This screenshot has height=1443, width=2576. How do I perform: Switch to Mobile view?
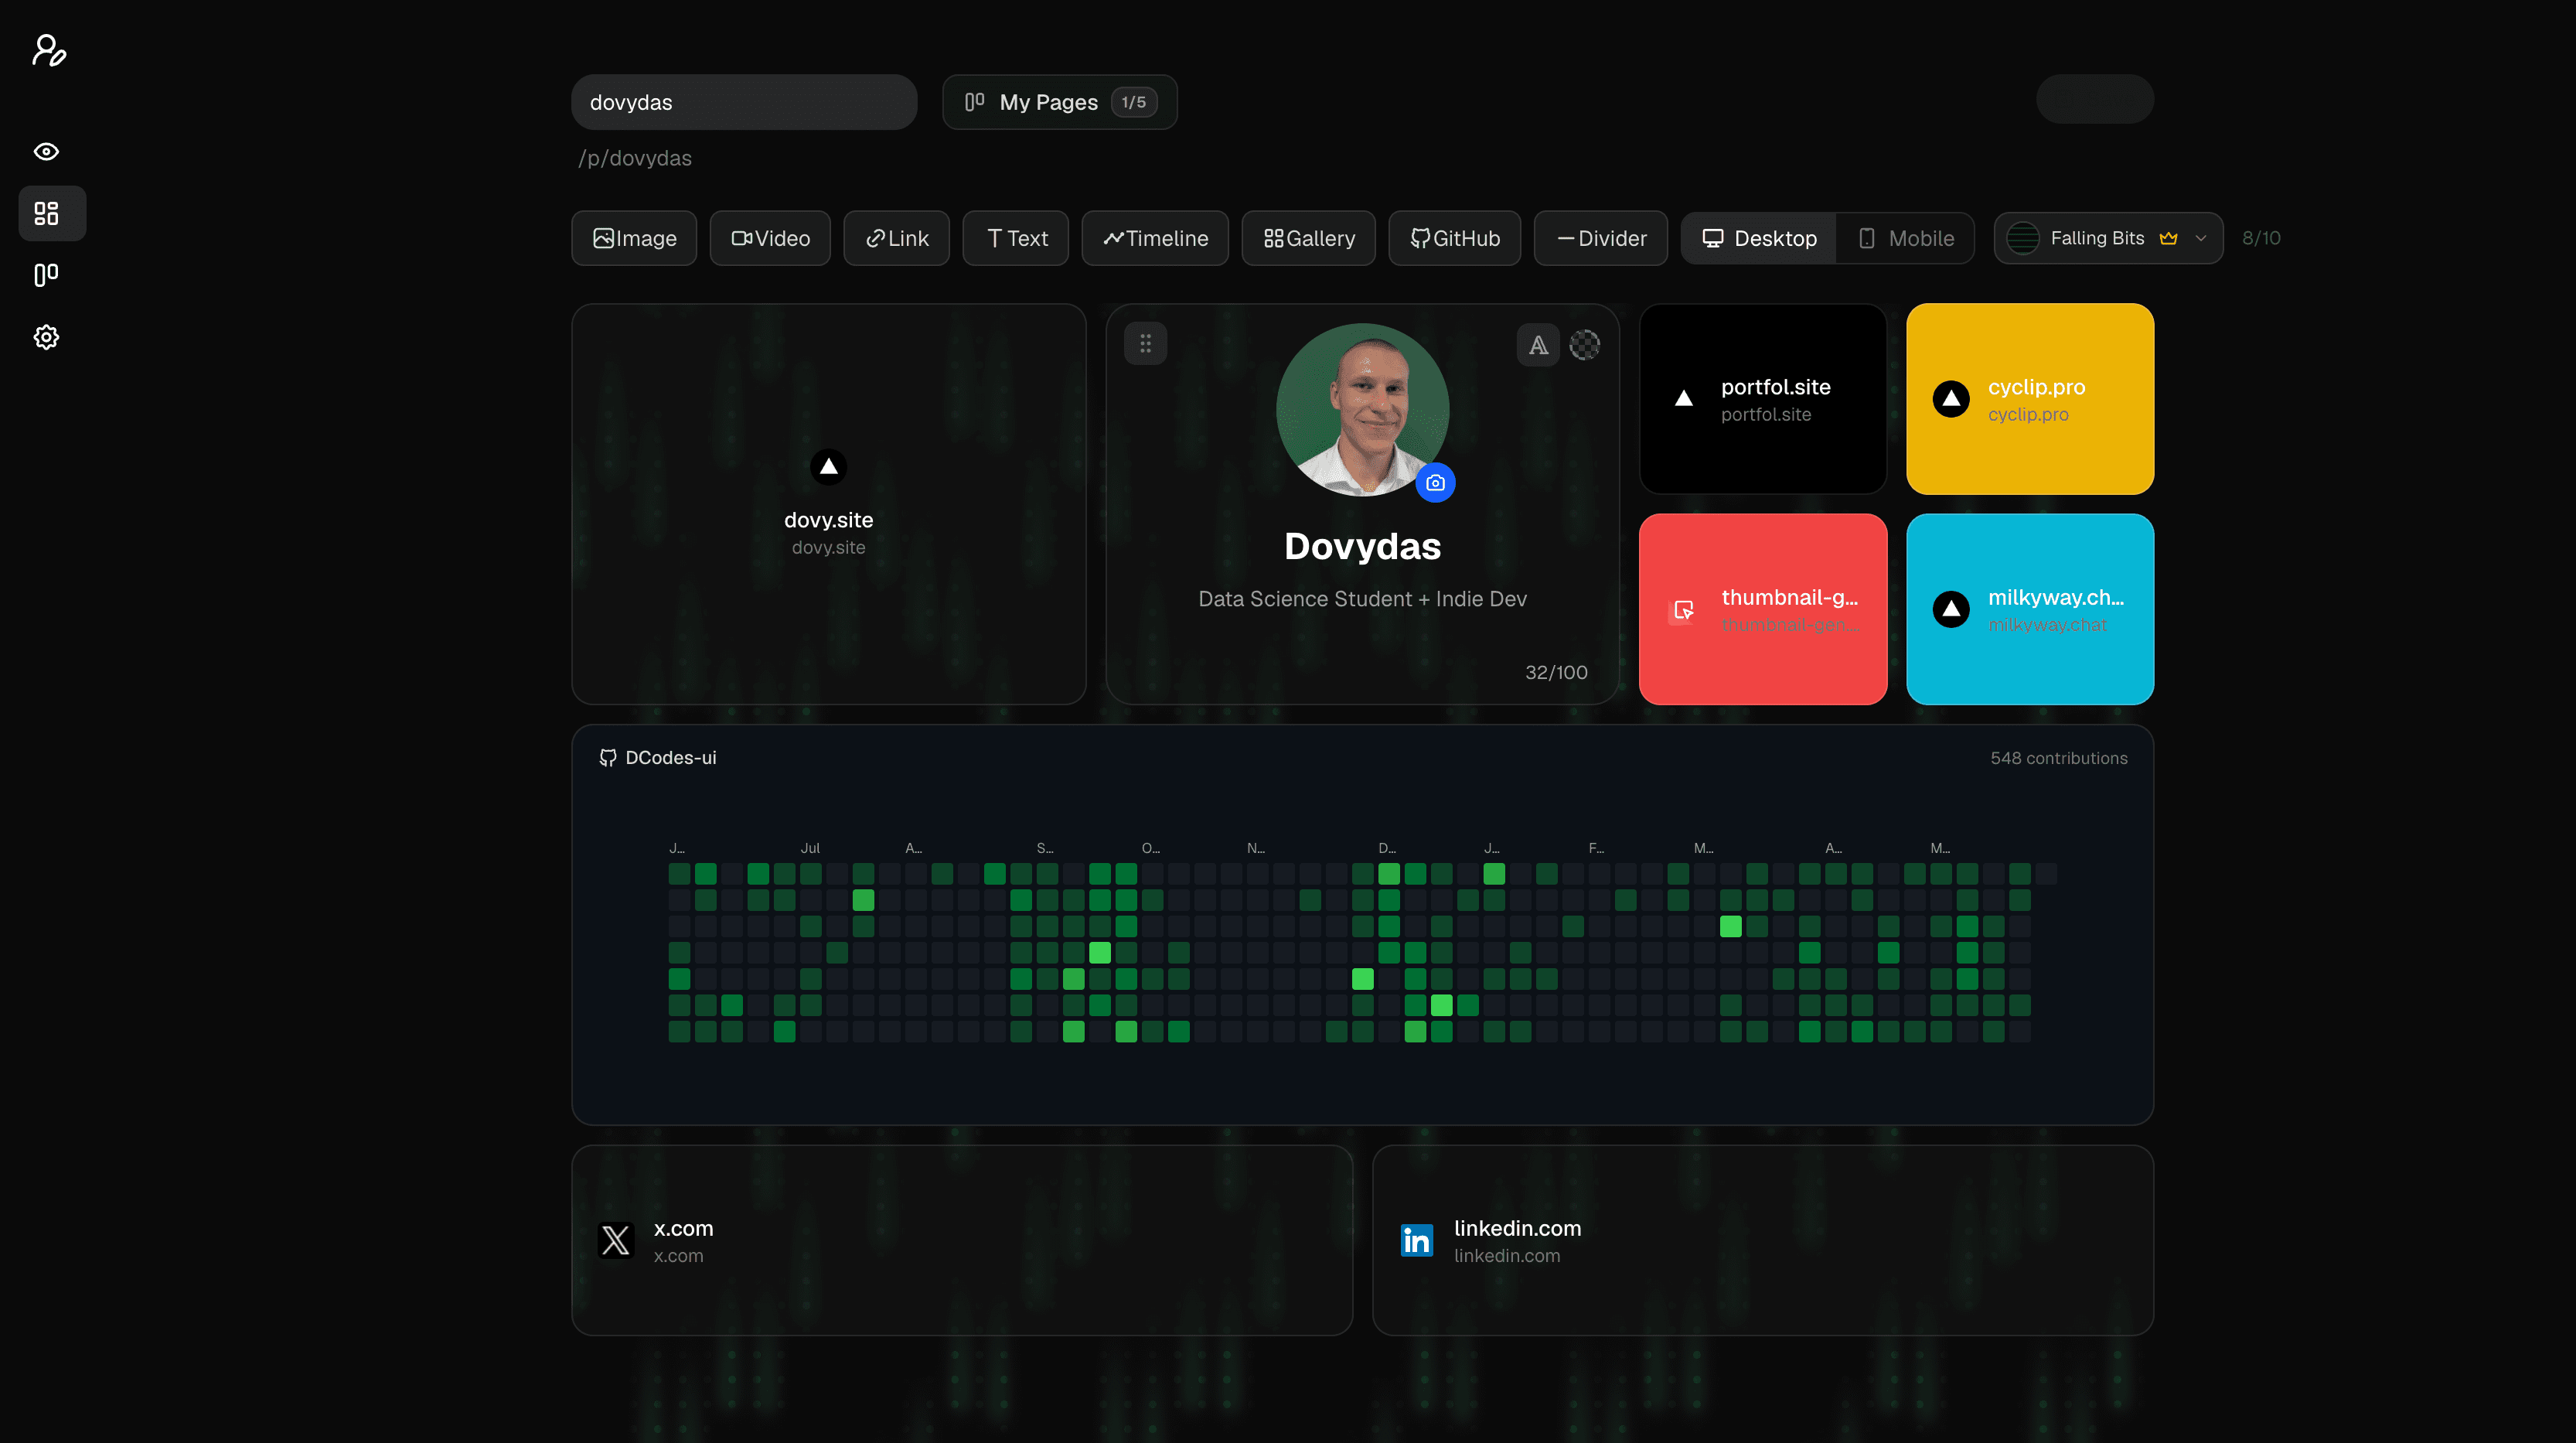pos(1905,238)
